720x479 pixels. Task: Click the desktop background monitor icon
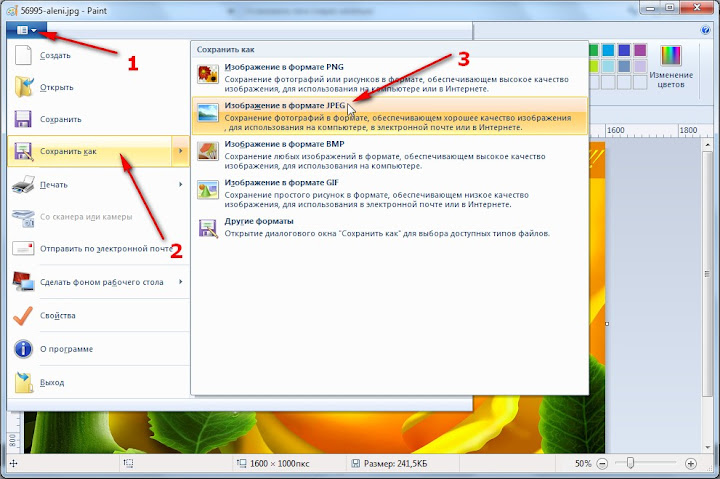(x=23, y=282)
